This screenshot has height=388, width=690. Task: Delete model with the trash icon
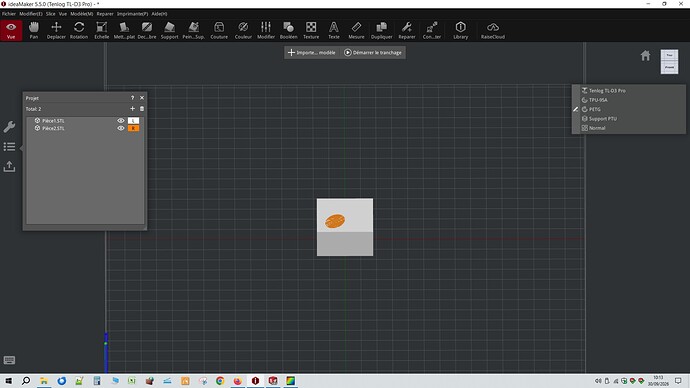(x=142, y=109)
